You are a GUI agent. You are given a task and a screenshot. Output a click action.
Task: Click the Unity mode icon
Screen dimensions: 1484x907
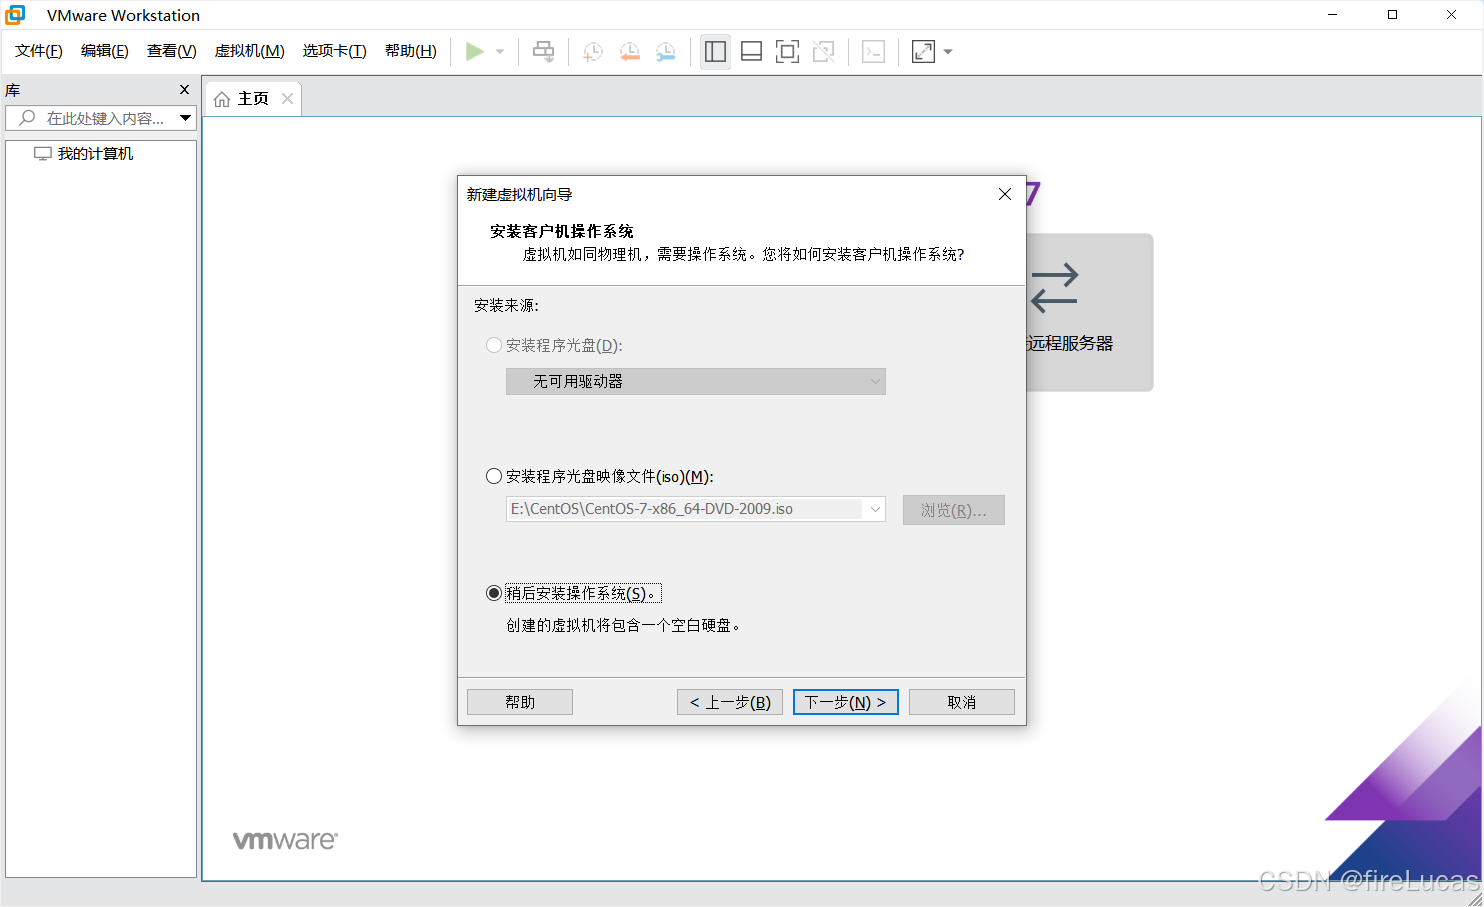tap(823, 52)
